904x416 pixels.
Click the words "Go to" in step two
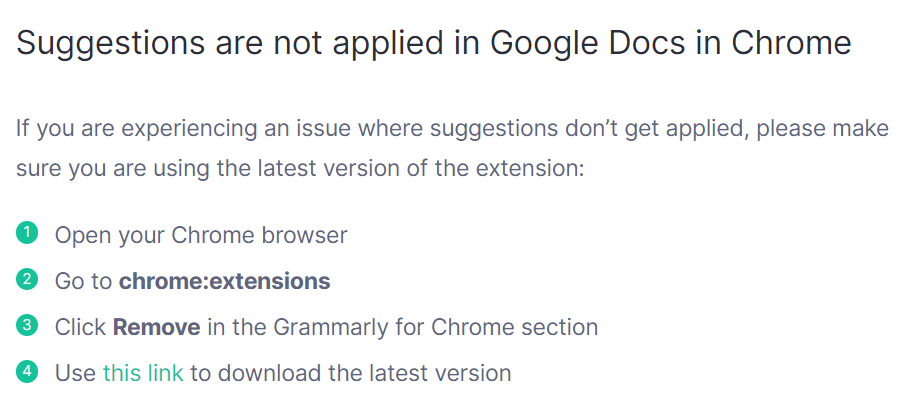tap(83, 281)
